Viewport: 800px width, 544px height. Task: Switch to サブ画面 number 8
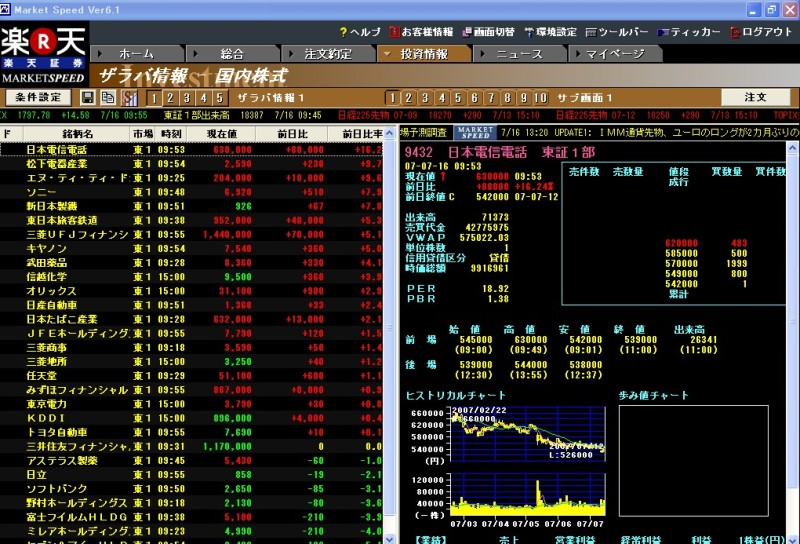point(507,97)
